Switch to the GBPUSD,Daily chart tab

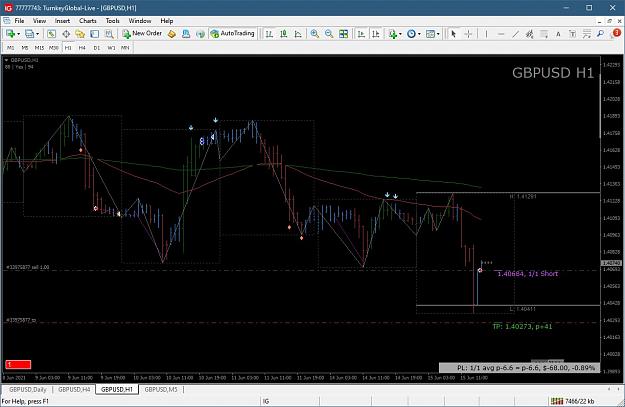pos(28,389)
